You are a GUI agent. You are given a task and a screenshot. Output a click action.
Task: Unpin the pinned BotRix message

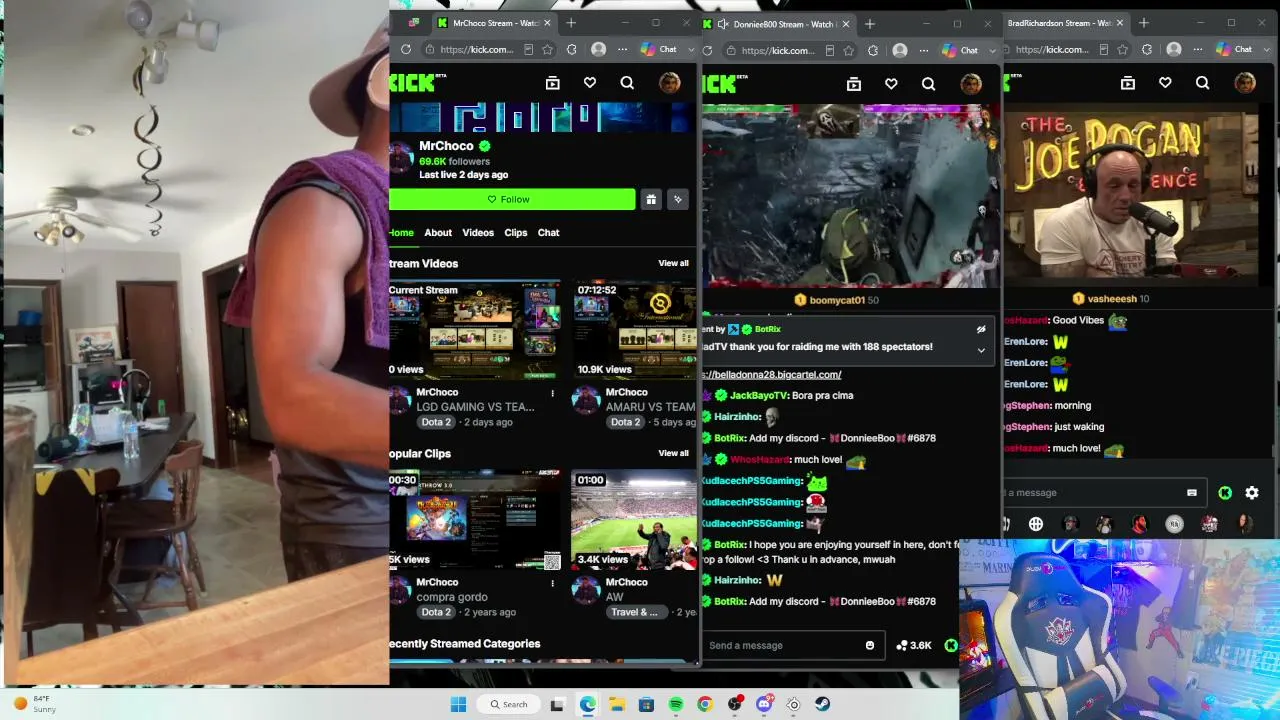(x=981, y=329)
